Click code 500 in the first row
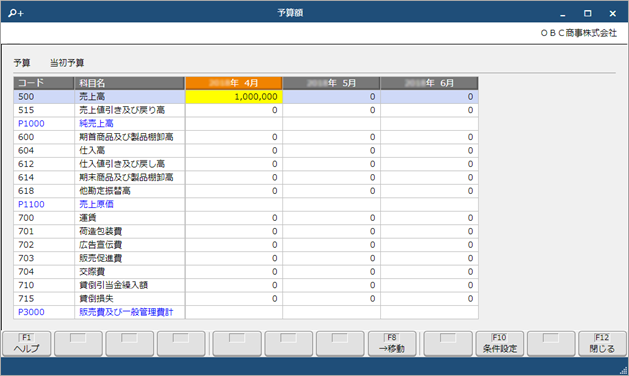The height and width of the screenshot is (376, 629). point(26,97)
